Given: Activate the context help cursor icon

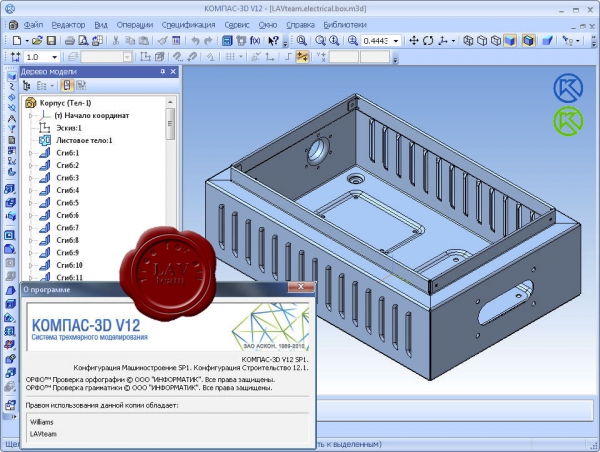Looking at the screenshot, I should (273, 41).
